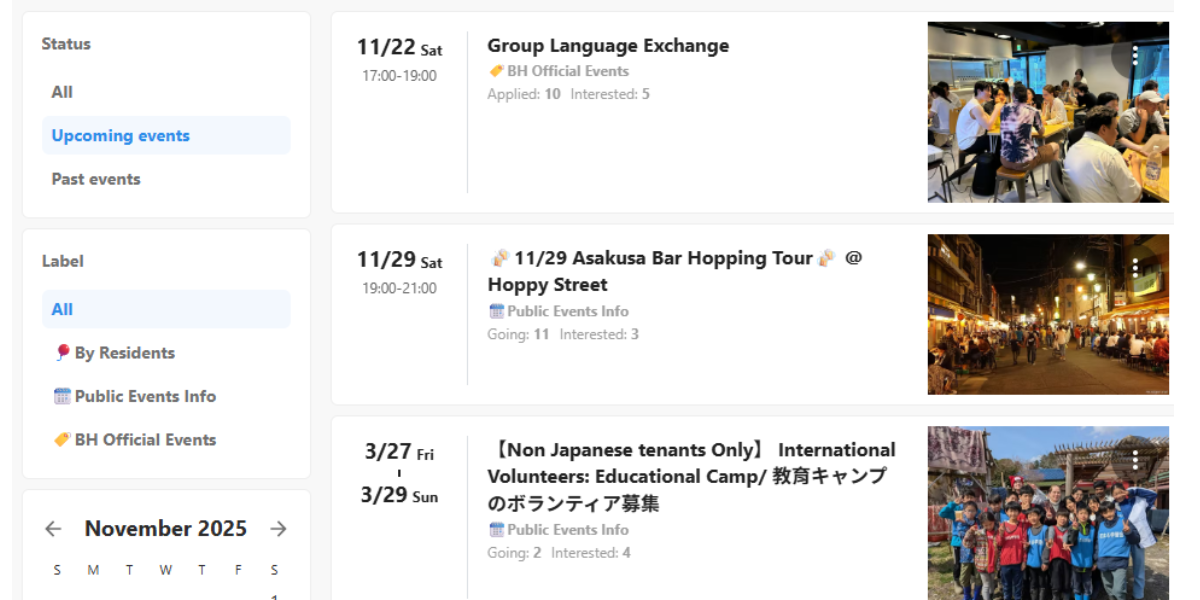Screen dimensions: 1200x600
Task: Filter by Public Events Info calendar label
Action: (x=135, y=396)
